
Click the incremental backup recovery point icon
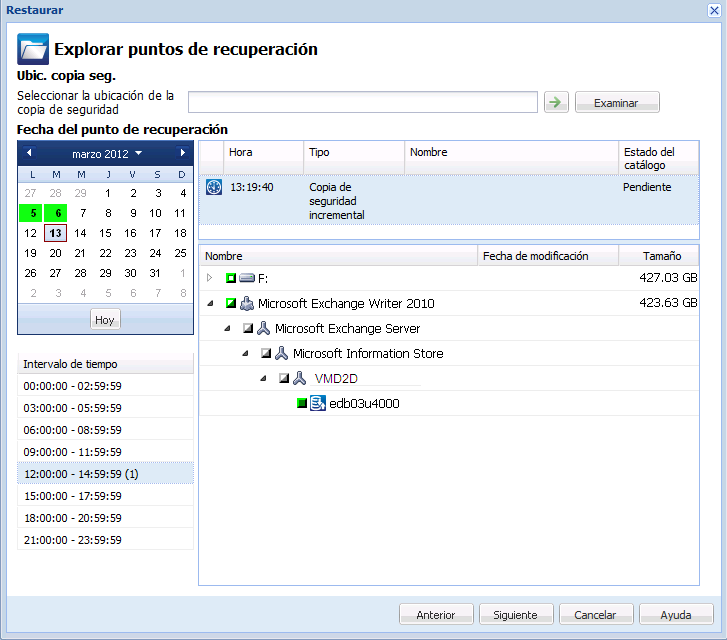[x=213, y=187]
